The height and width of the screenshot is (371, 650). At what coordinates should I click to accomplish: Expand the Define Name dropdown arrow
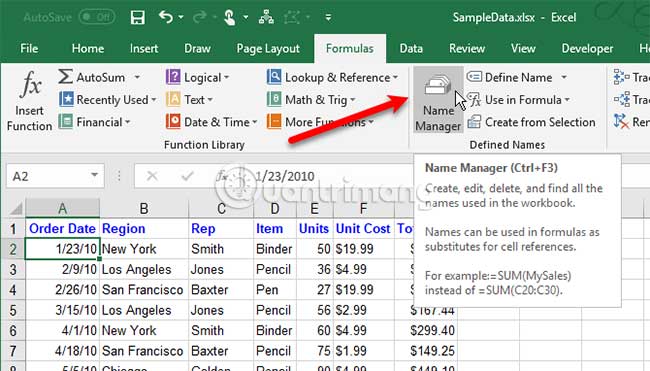(564, 78)
